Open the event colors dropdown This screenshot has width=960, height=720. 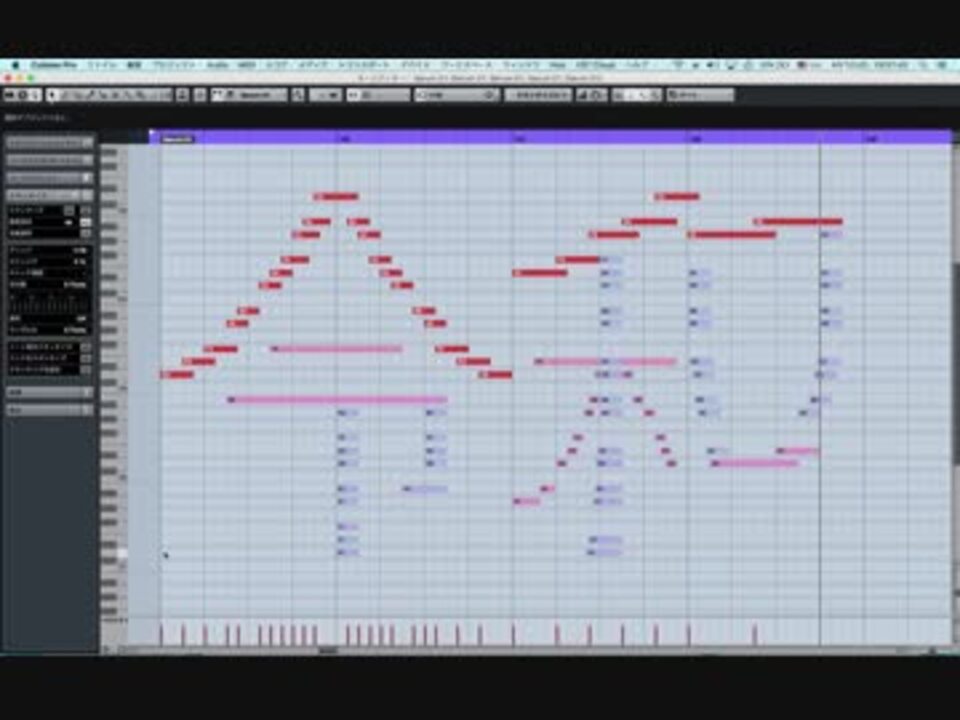click(700, 95)
